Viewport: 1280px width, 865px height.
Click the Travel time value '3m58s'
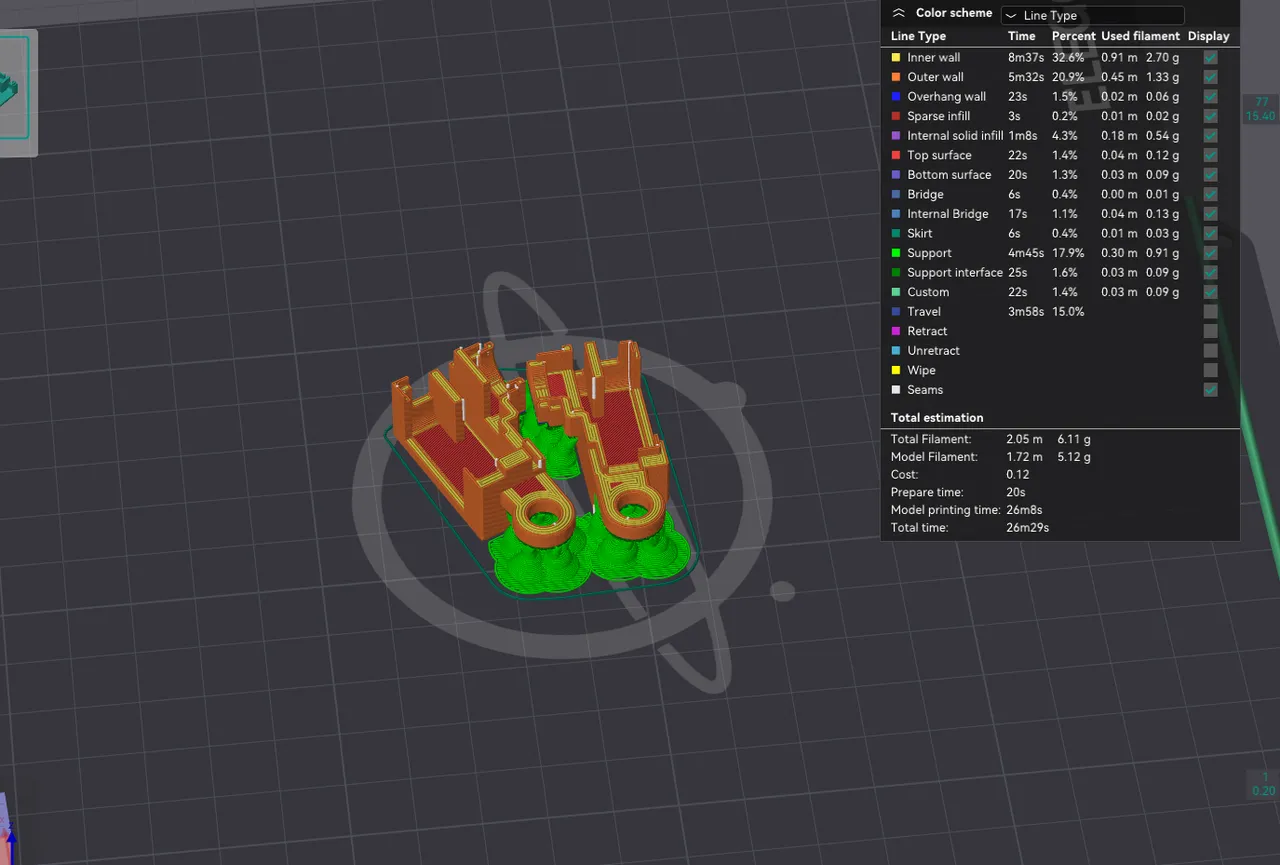click(x=1026, y=311)
